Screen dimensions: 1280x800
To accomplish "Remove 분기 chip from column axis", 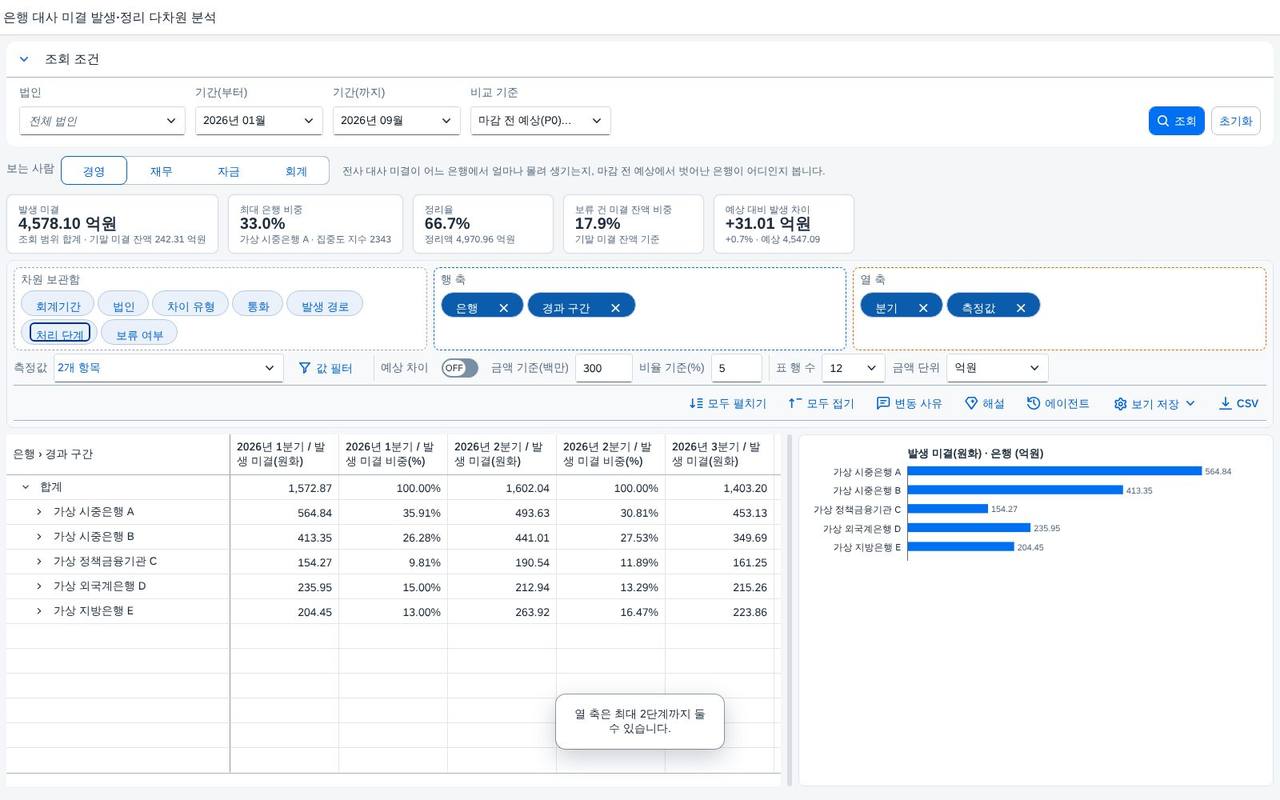I will (923, 308).
